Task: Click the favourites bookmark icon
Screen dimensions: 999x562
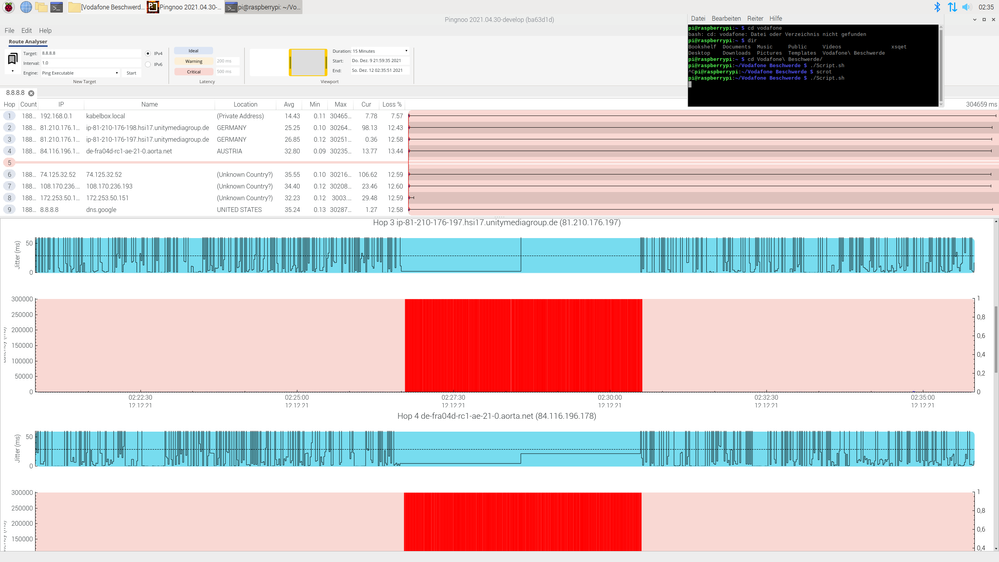Action: (x=12, y=59)
